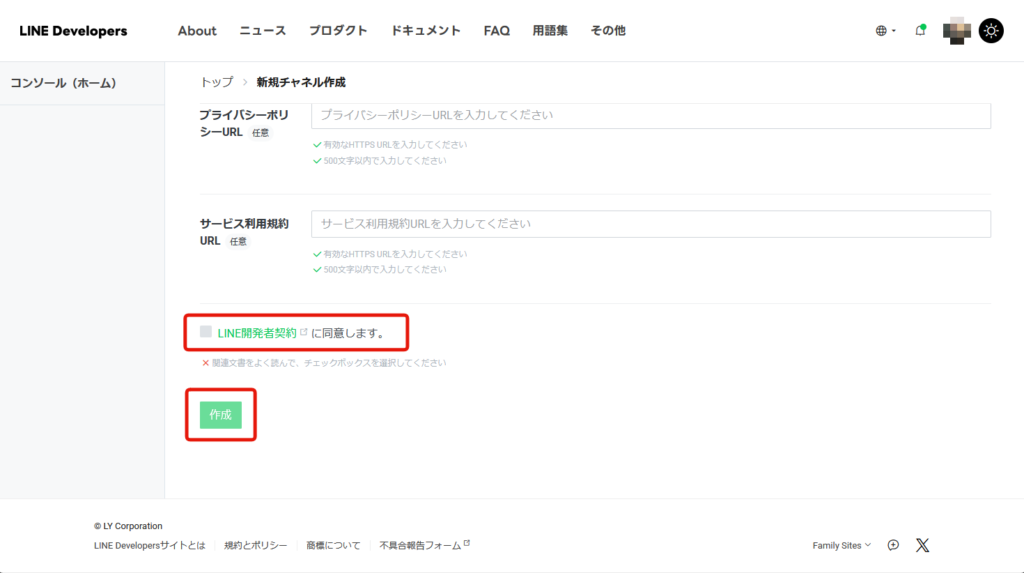Open 規約とポリシー footer link
The height and width of the screenshot is (573, 1024).
(255, 546)
